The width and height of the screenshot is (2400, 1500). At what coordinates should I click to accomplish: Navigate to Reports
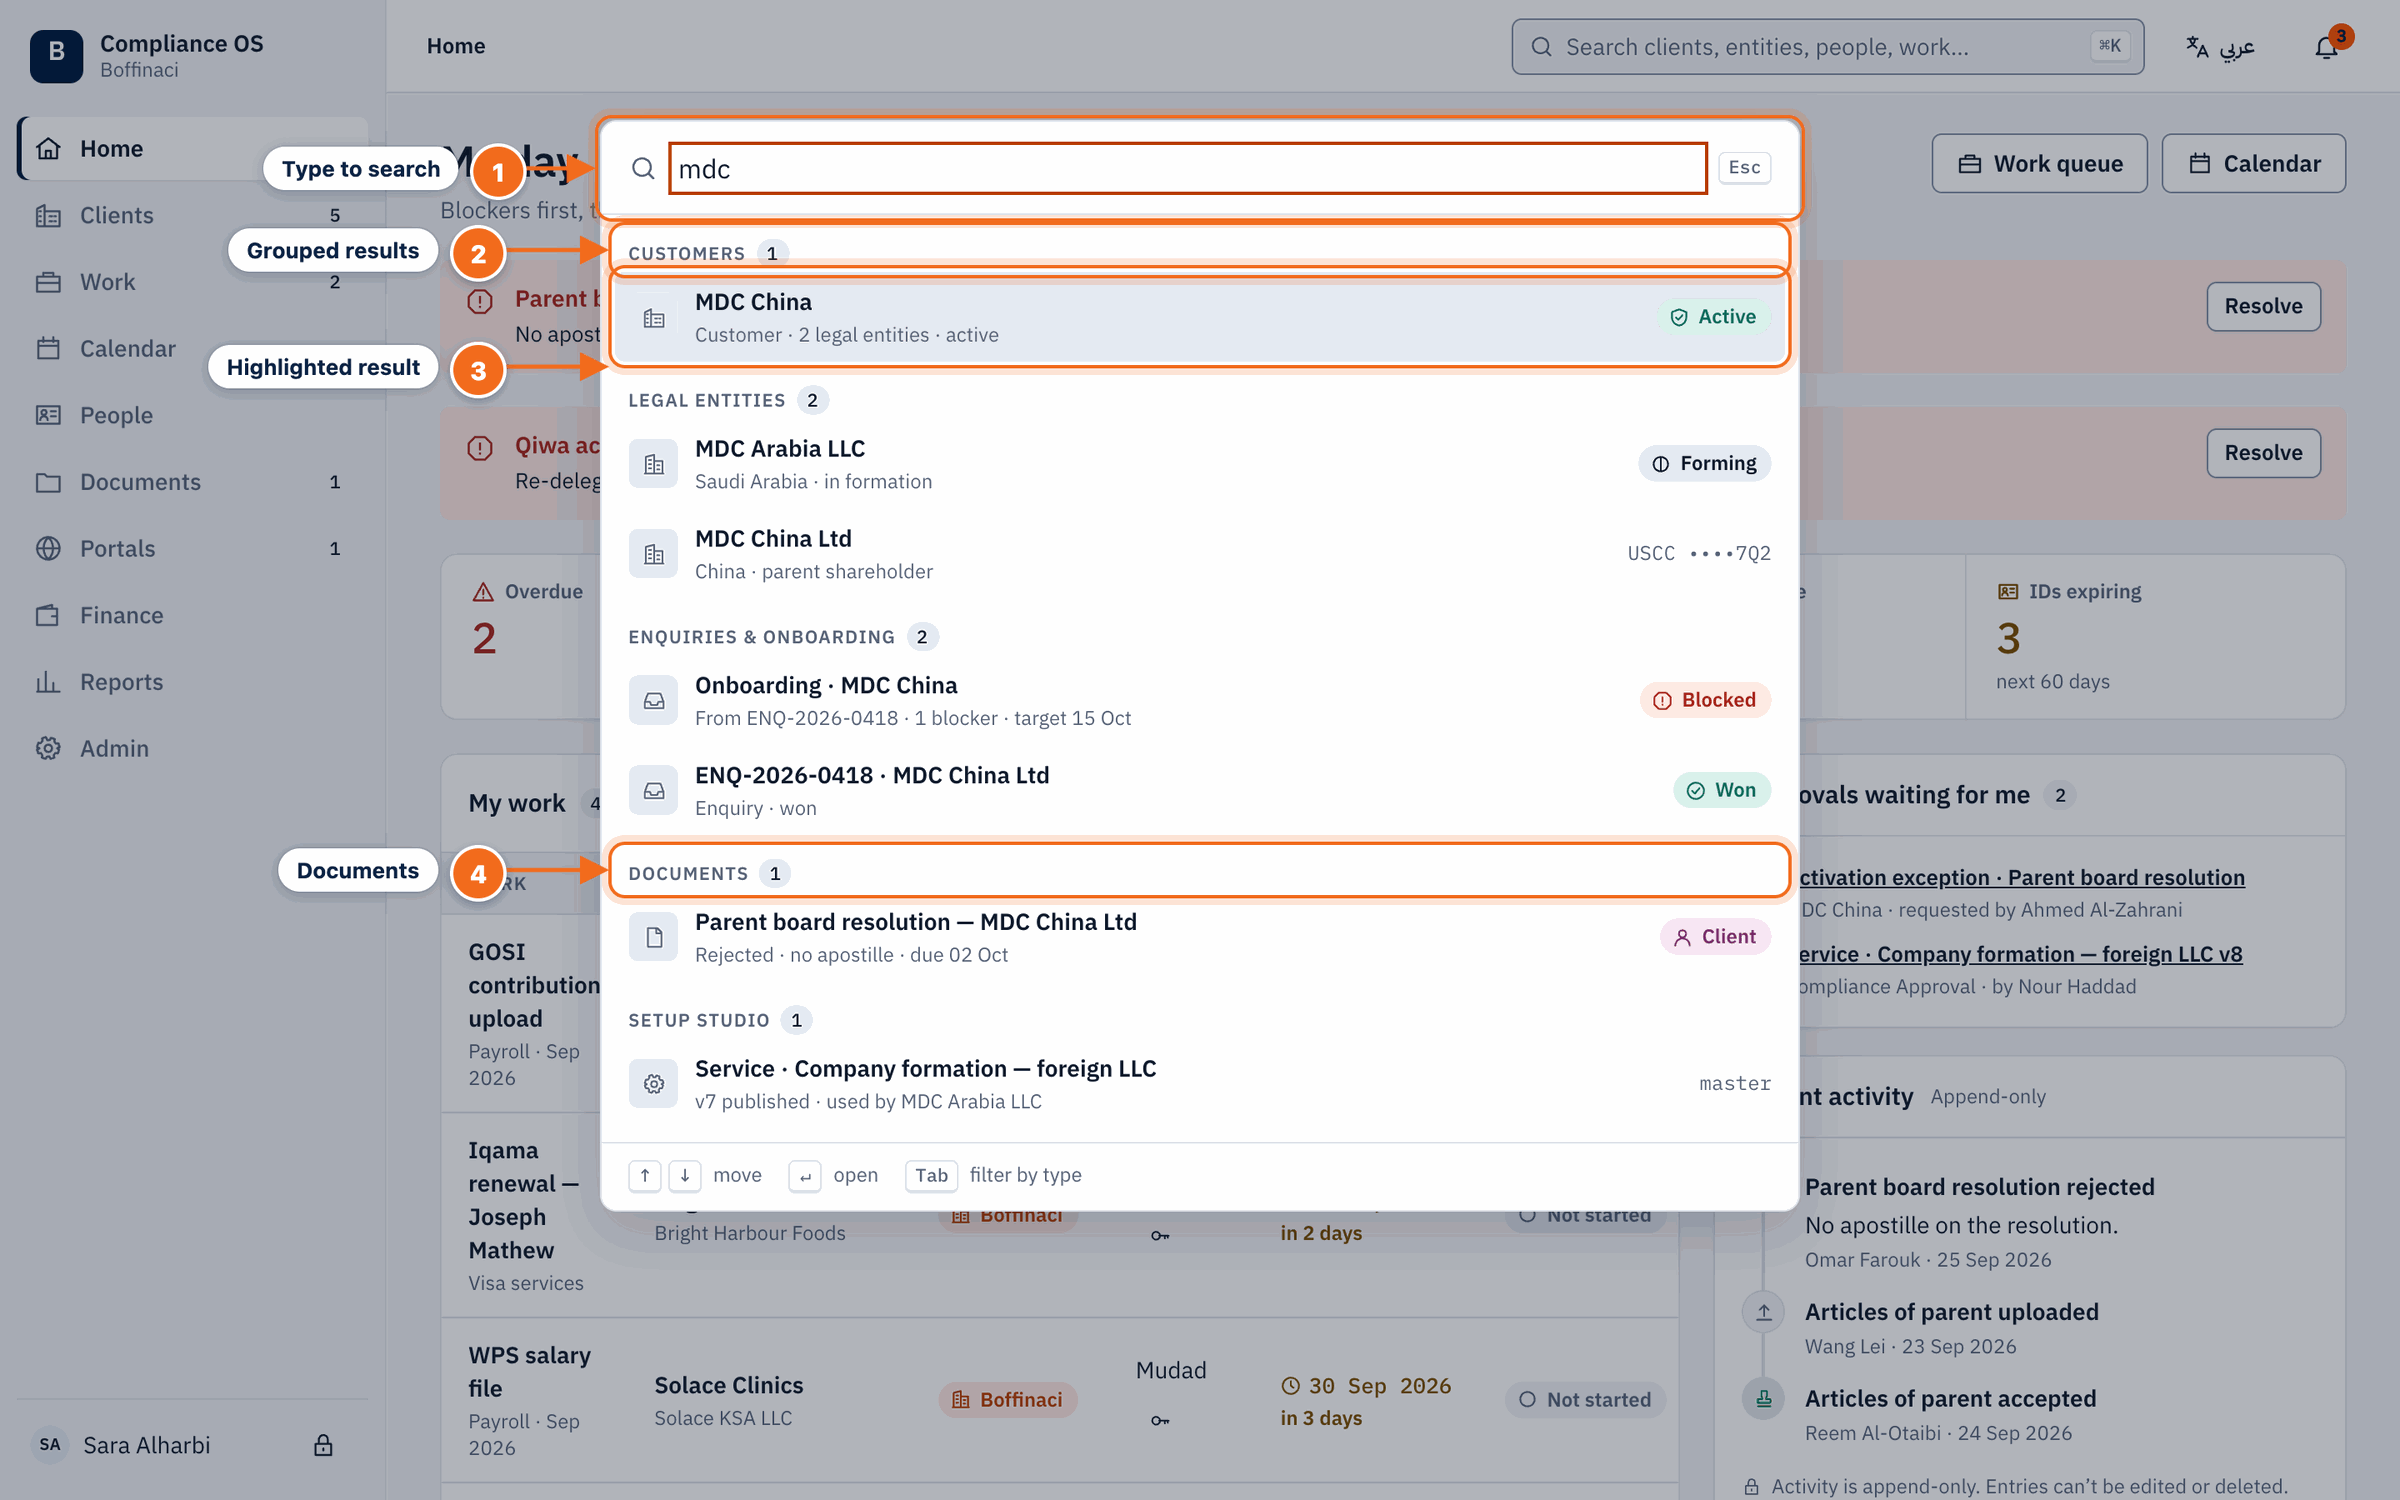point(192,682)
